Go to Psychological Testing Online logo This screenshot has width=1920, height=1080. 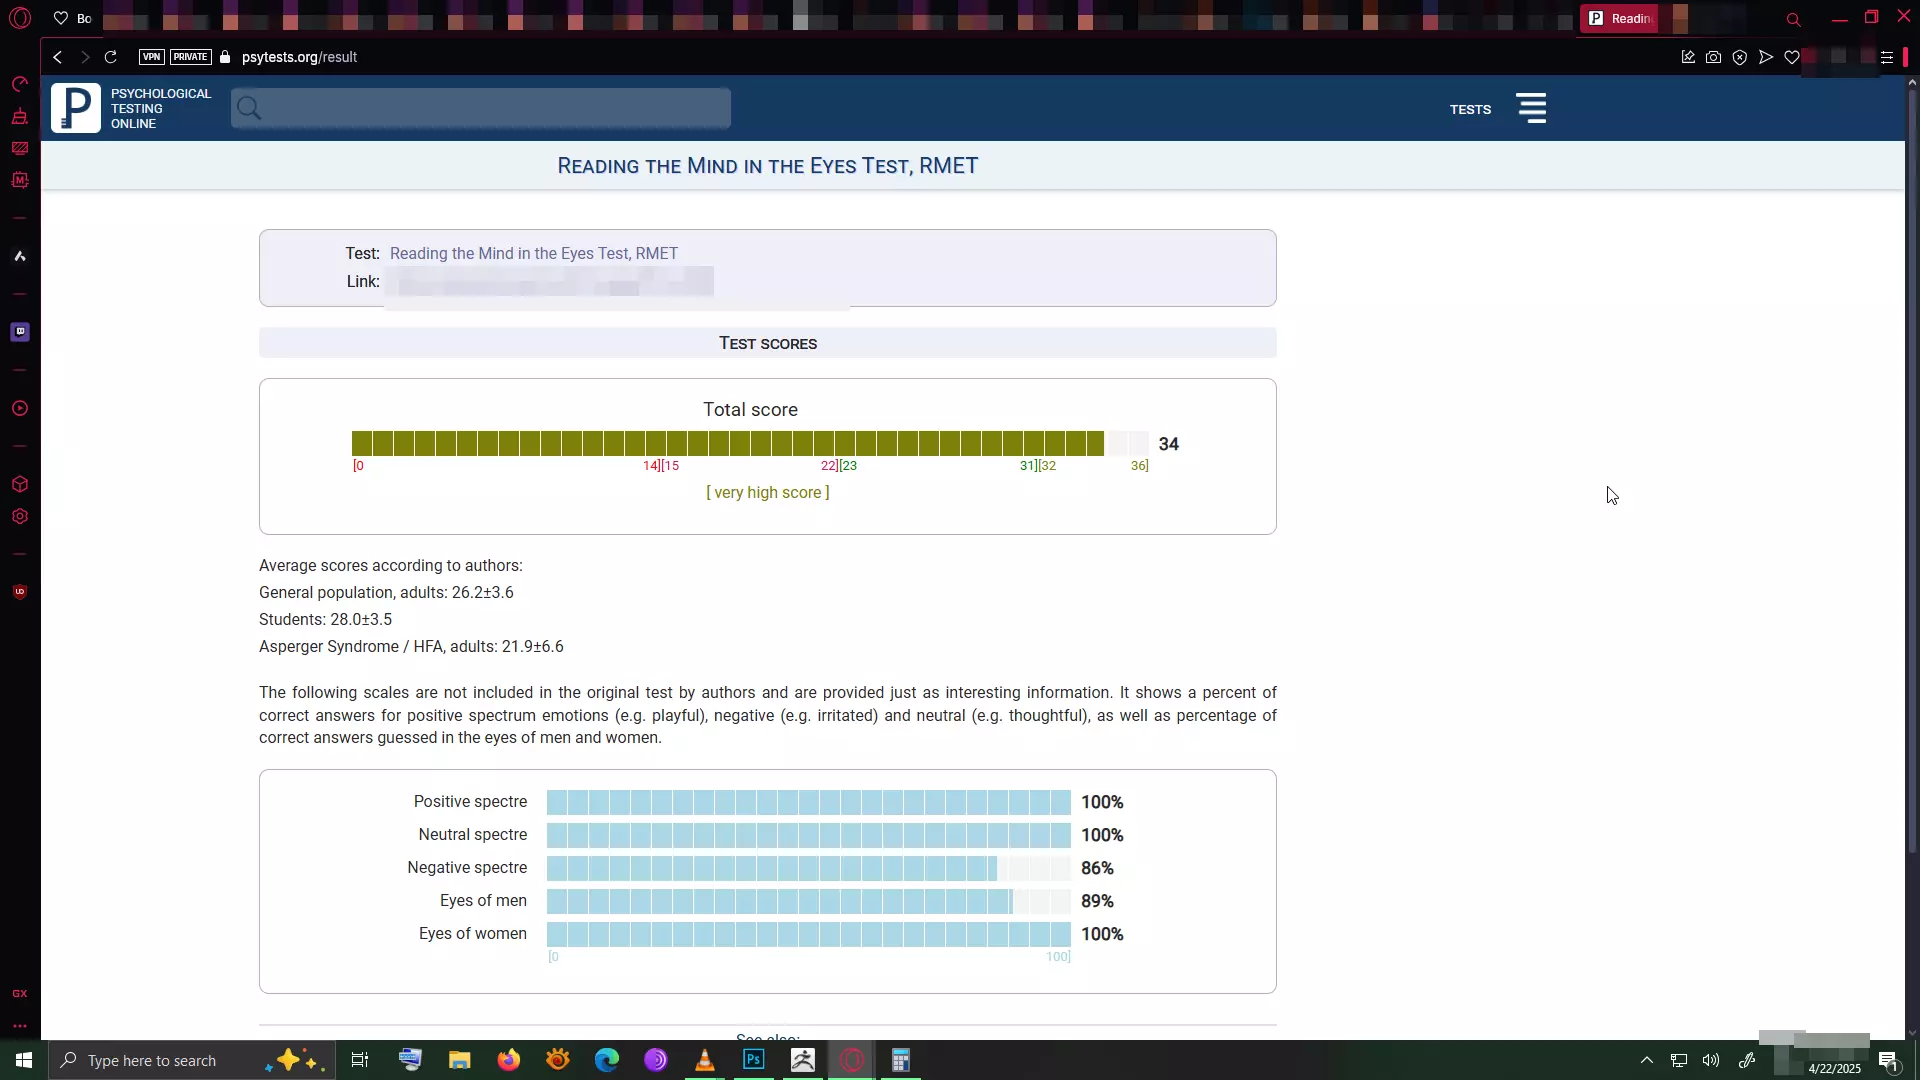tap(132, 108)
